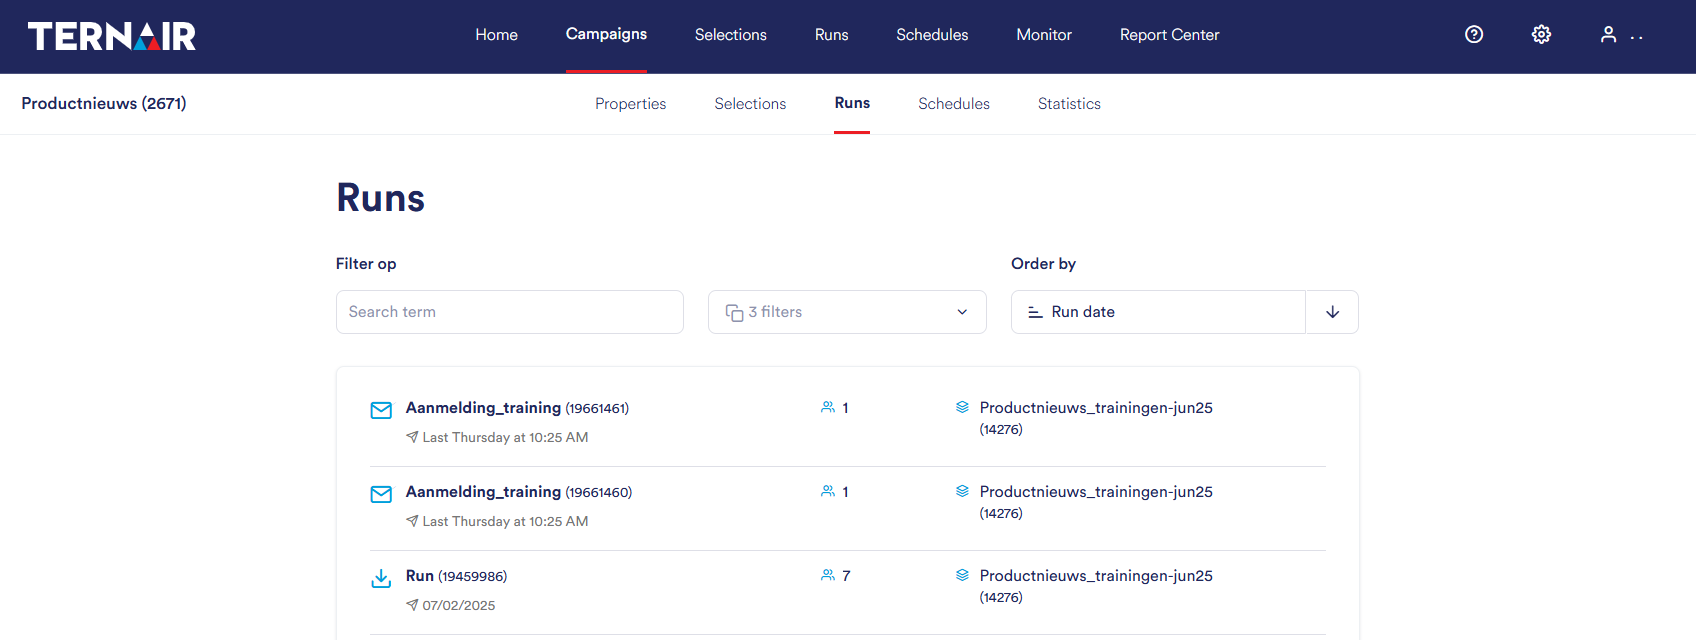Click the user account icon

[1608, 35]
